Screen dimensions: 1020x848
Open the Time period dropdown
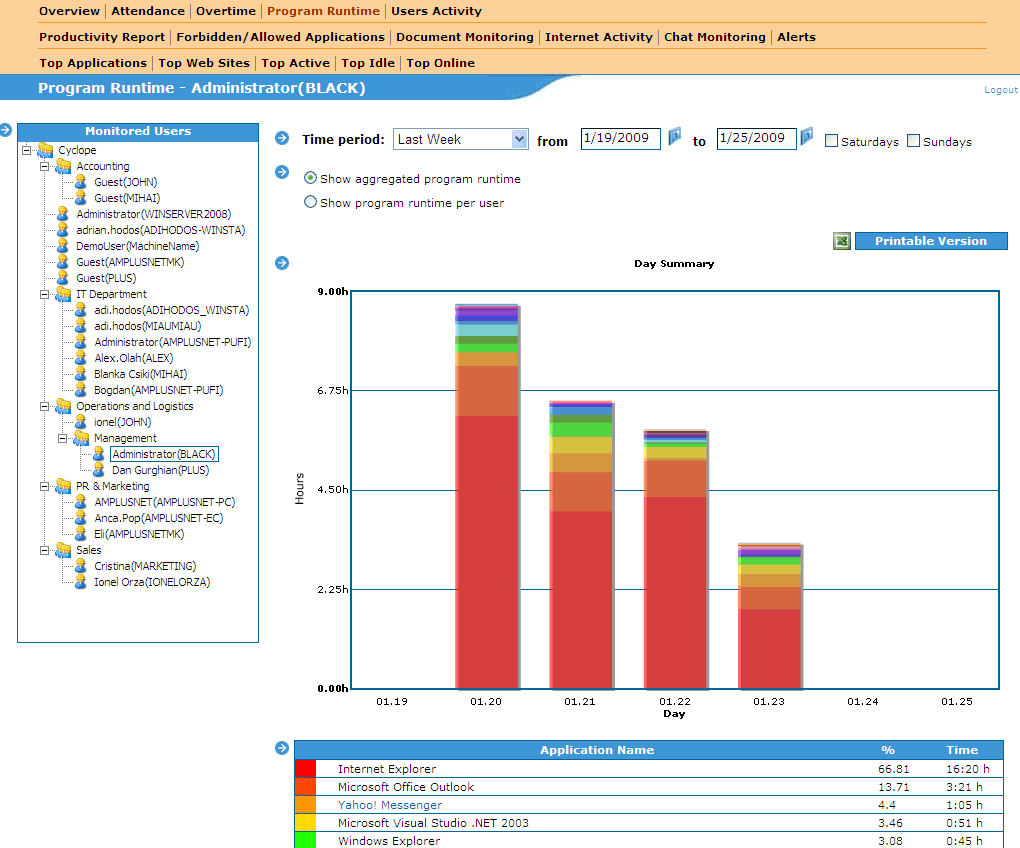460,139
